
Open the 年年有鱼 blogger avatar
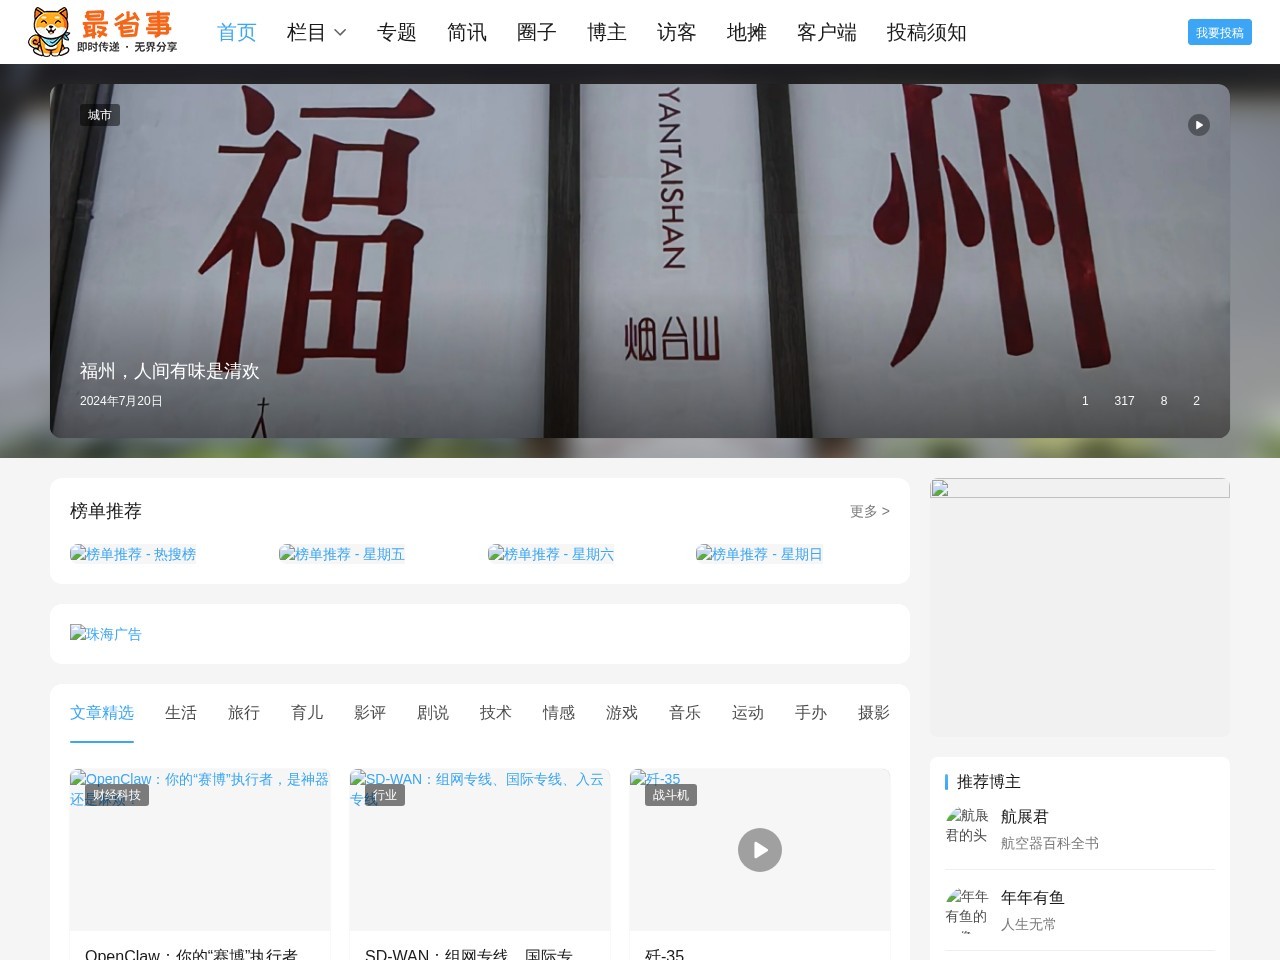tap(967, 908)
